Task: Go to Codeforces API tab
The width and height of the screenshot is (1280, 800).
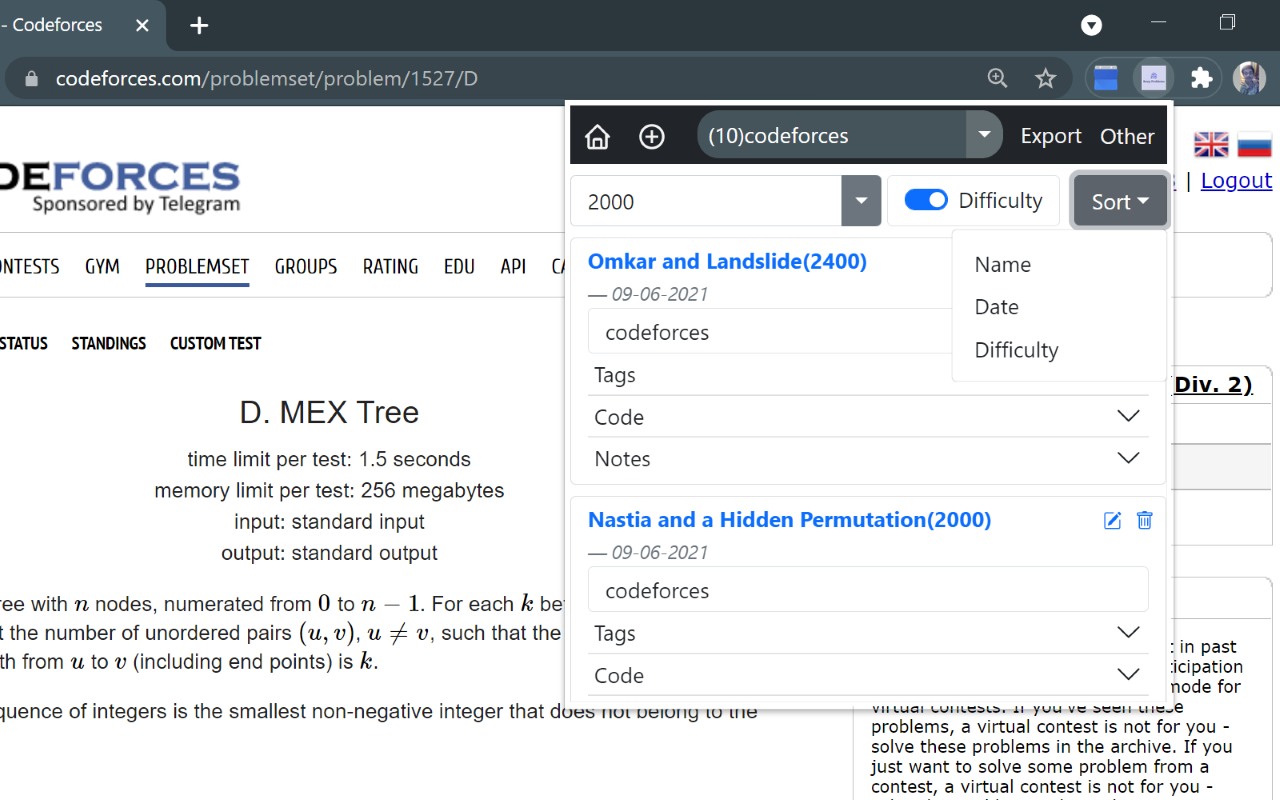Action: (513, 266)
